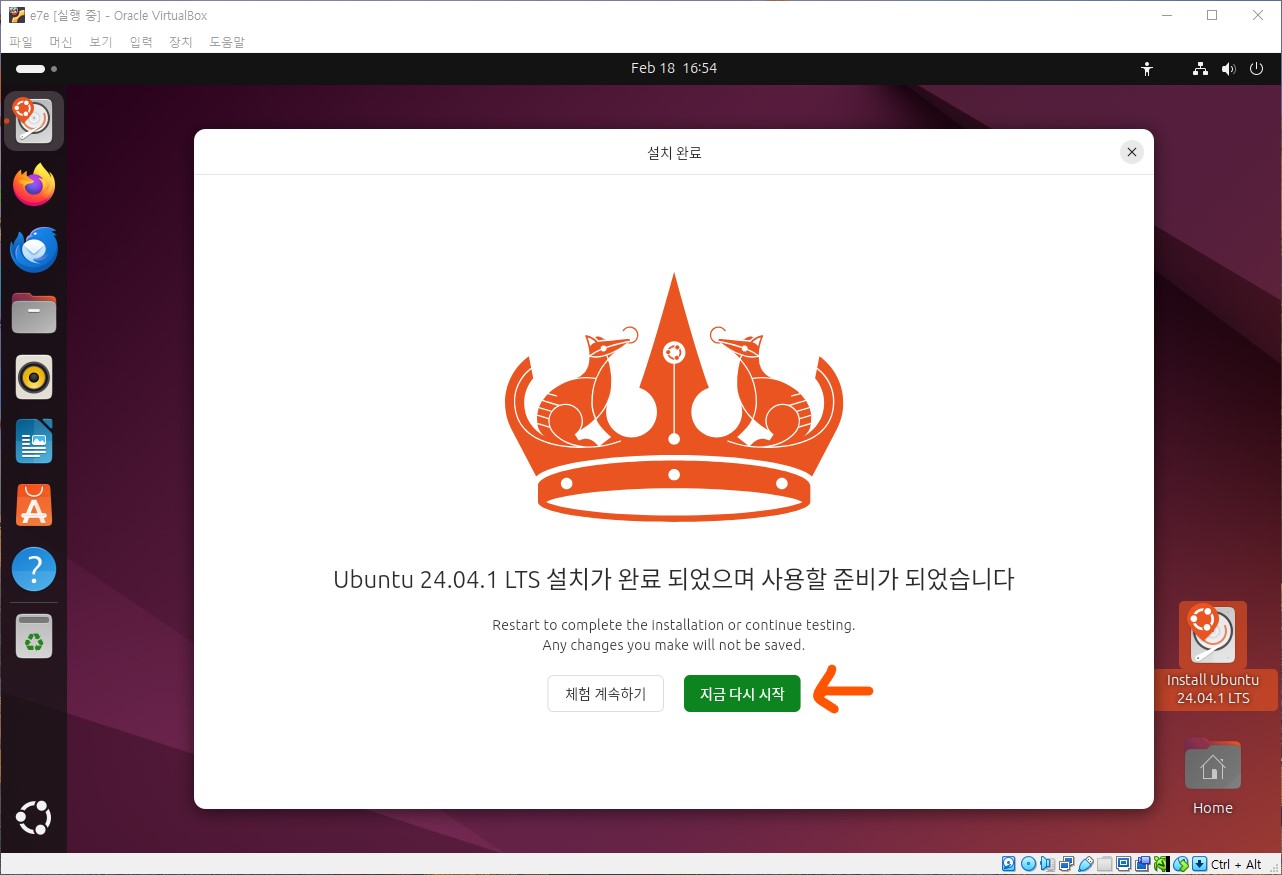The width and height of the screenshot is (1282, 875).
Task: Click the orange crown illustration
Action: 674,397
